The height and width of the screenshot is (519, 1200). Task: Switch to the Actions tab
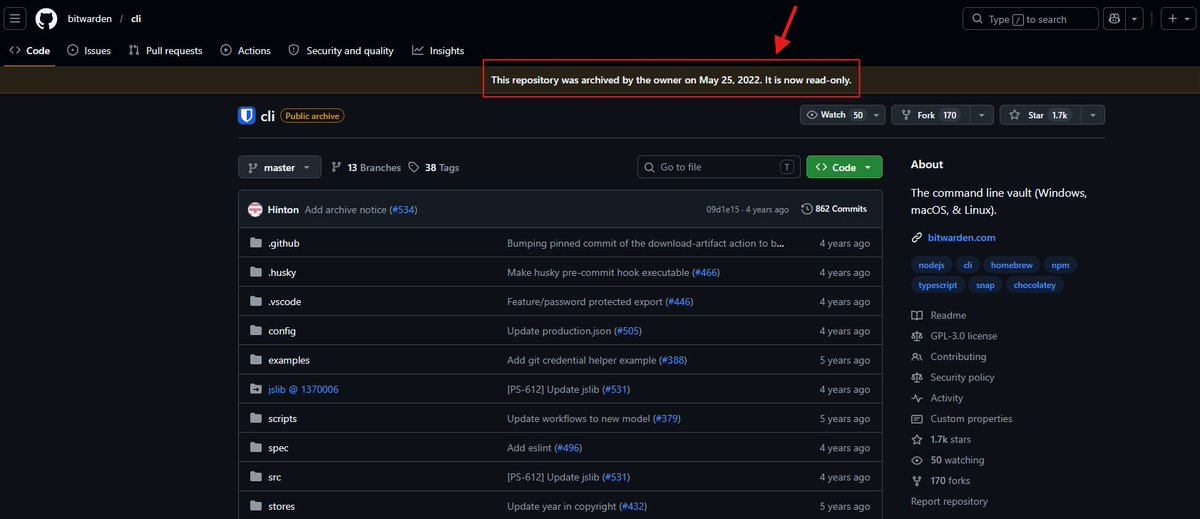245,50
